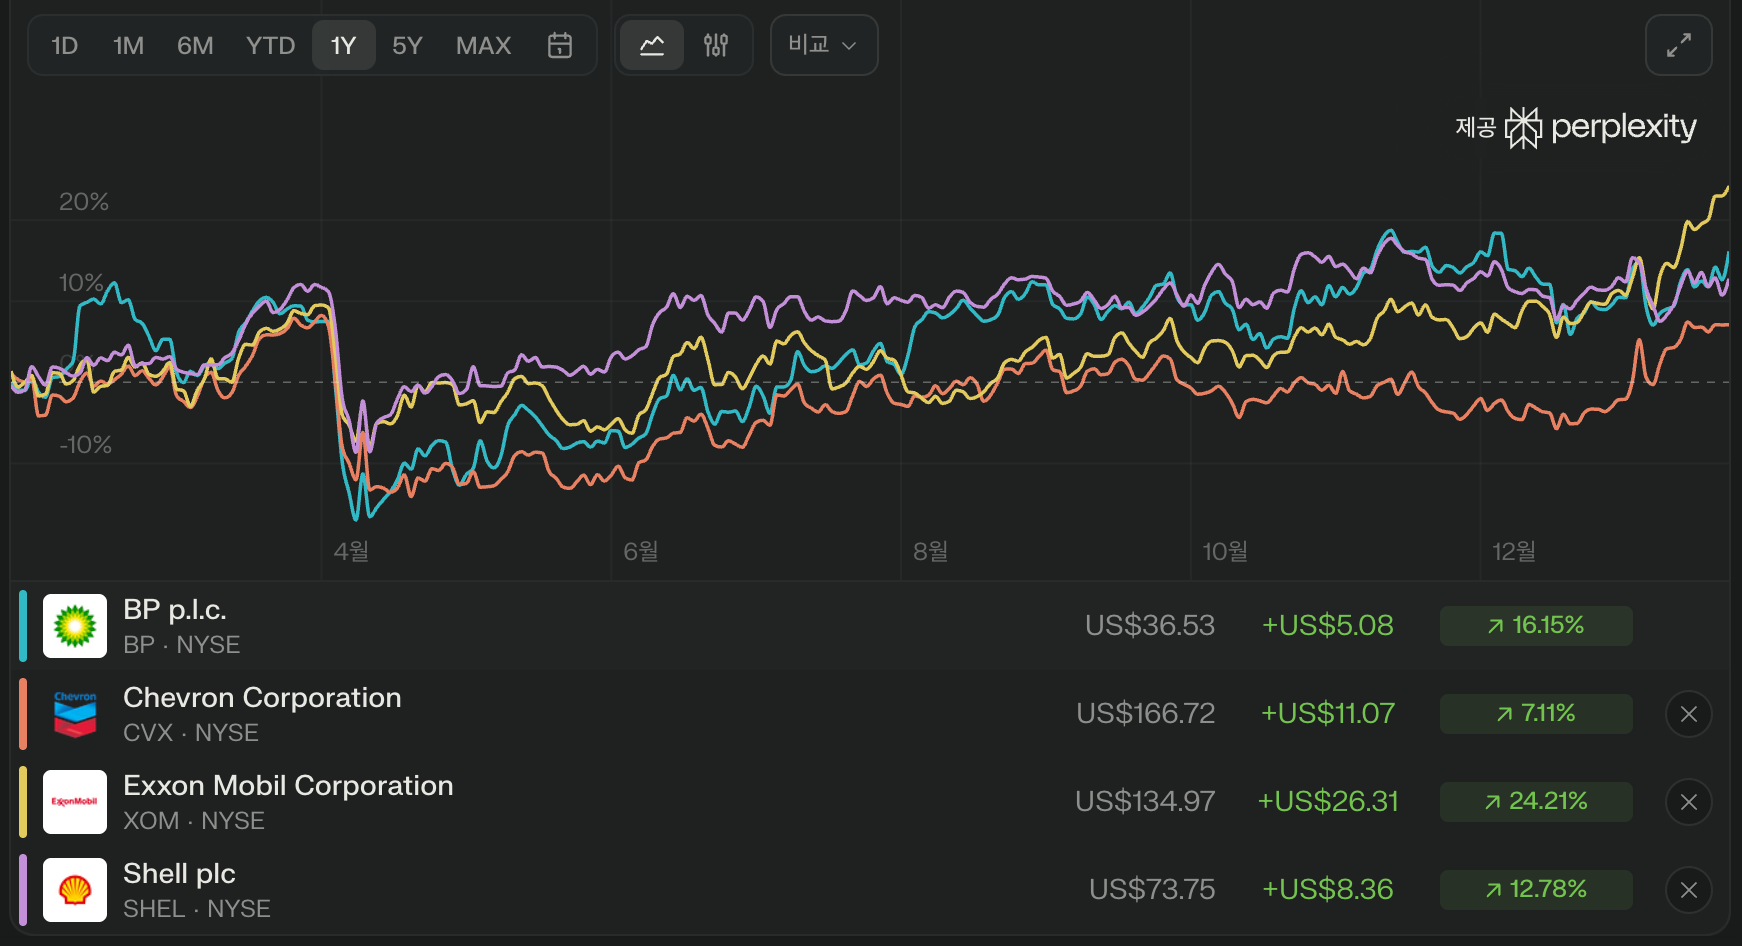1742x946 pixels.
Task: Click the Chevron Corporation logo
Action: (x=75, y=714)
